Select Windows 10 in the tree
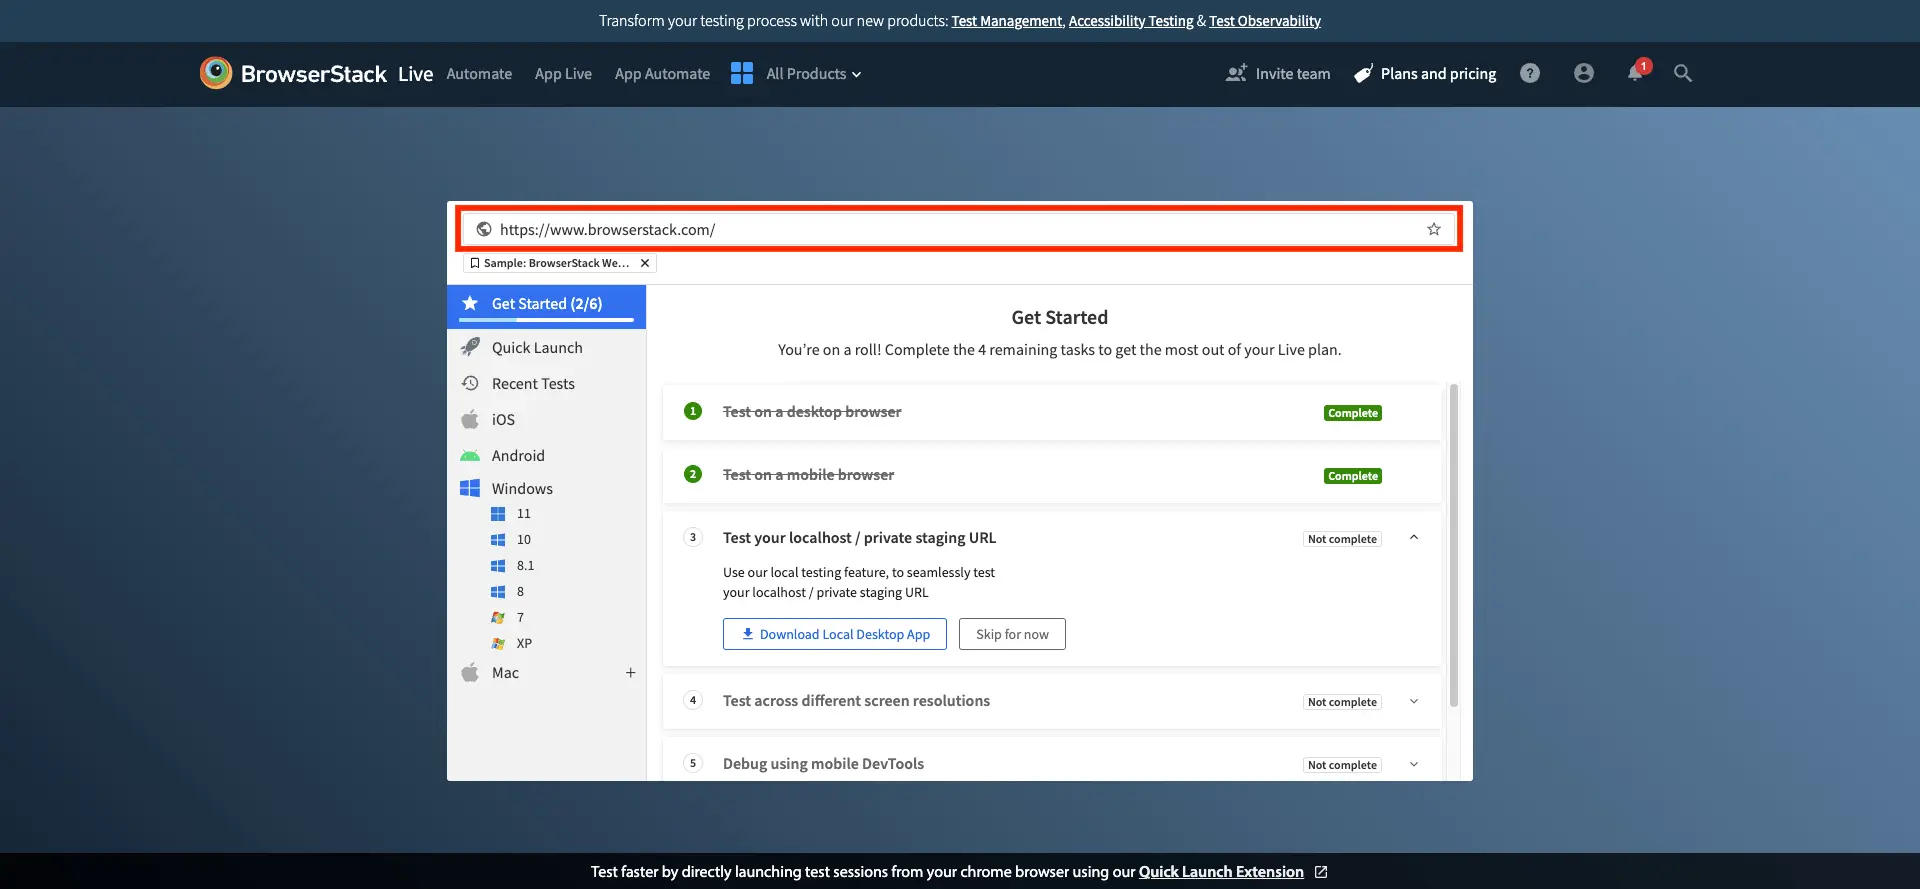Screen dimensions: 1920x889 click(x=524, y=540)
